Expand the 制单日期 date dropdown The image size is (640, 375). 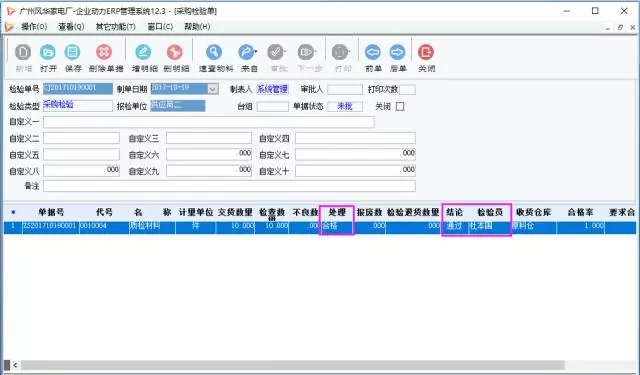213,89
